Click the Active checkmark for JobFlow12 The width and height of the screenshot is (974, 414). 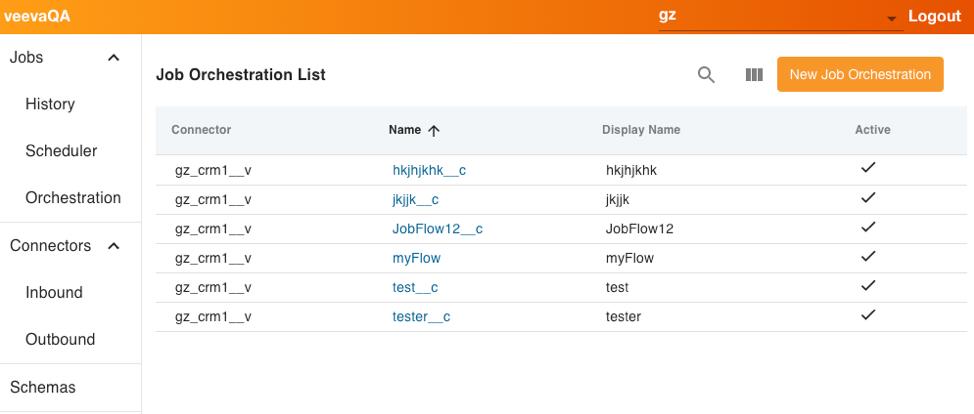pos(868,227)
